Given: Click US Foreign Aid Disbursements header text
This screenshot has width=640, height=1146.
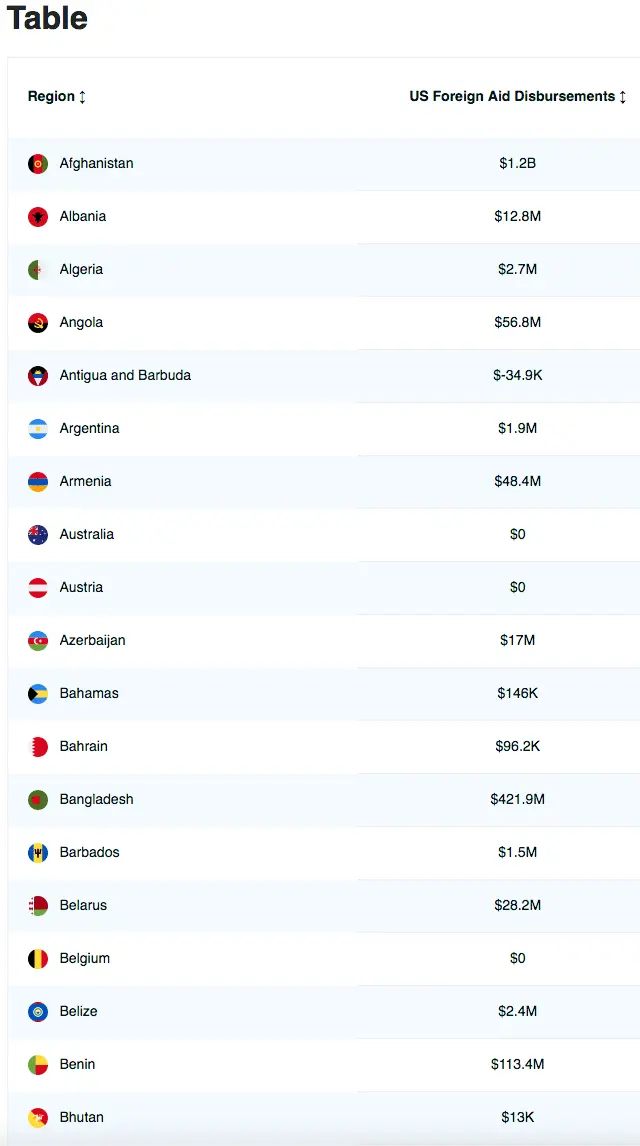Looking at the screenshot, I should click(x=512, y=96).
